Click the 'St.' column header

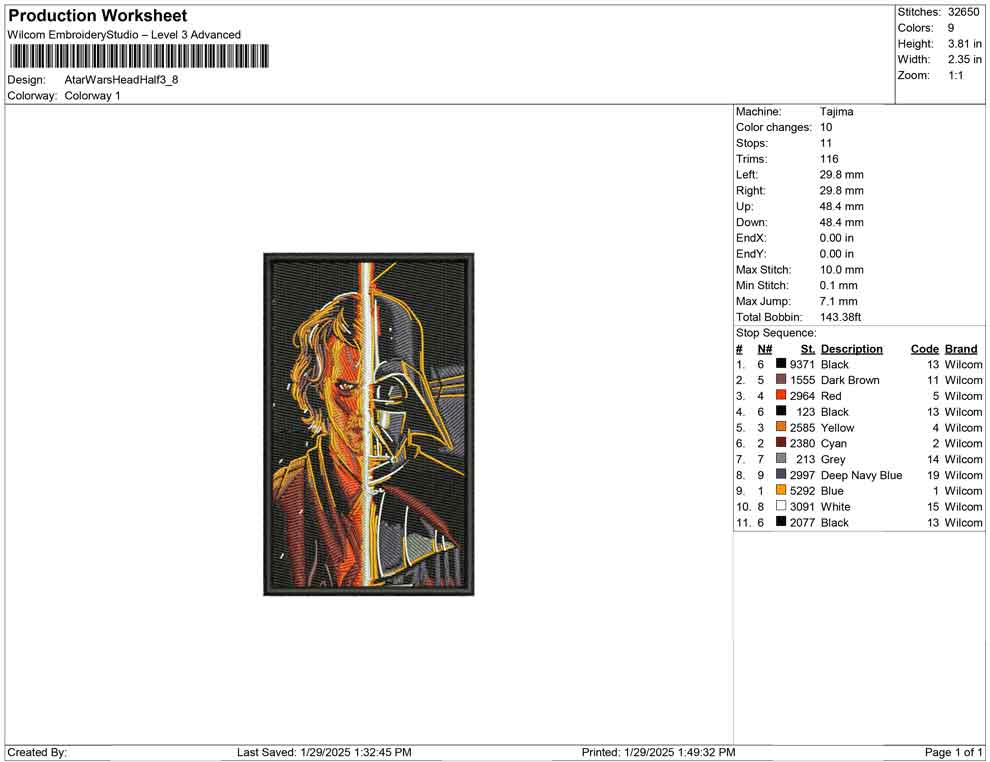[x=808, y=349]
